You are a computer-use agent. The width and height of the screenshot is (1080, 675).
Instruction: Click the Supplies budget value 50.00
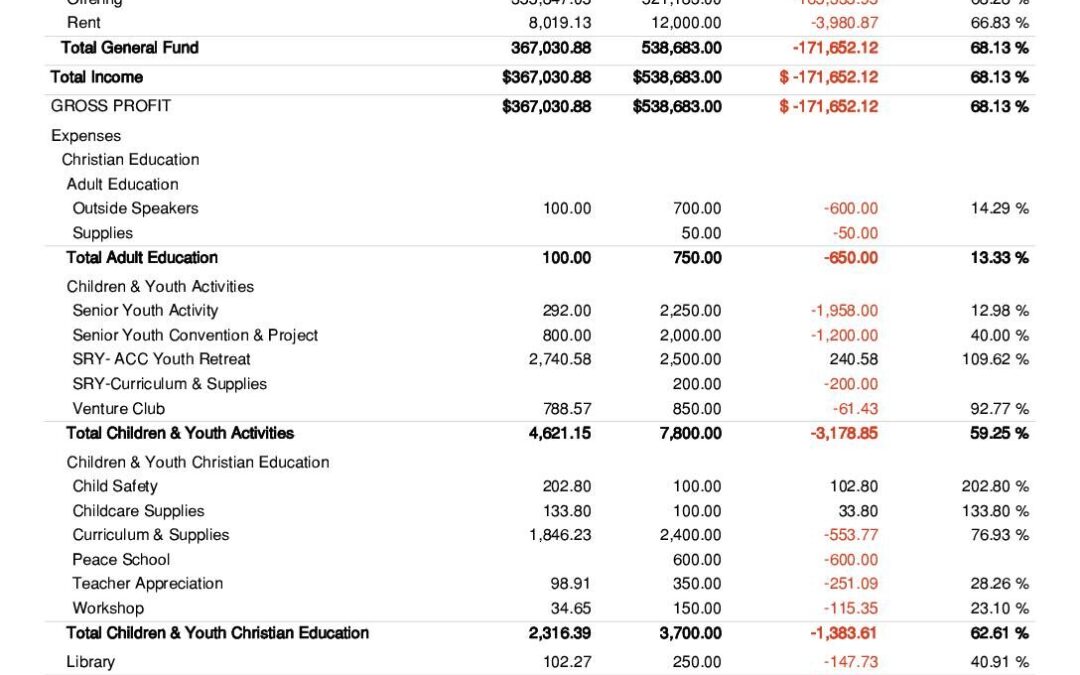(x=701, y=233)
